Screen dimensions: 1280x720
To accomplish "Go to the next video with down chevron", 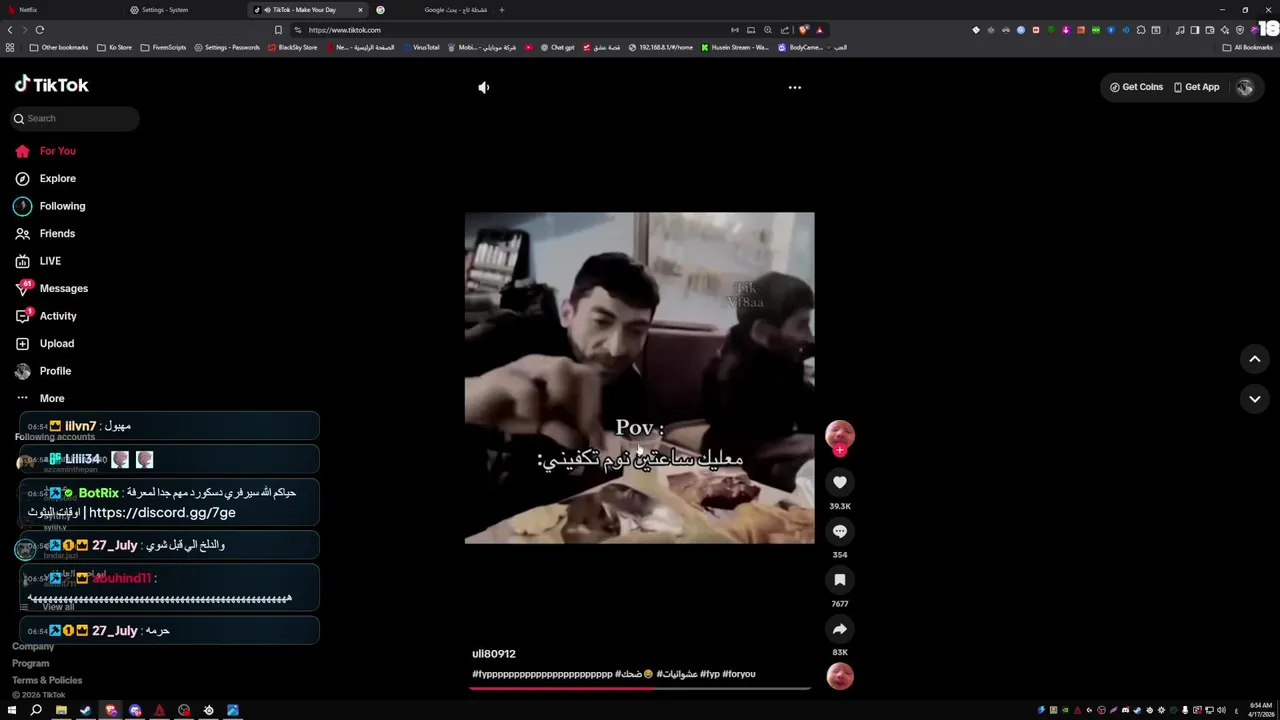I will pos(1254,399).
